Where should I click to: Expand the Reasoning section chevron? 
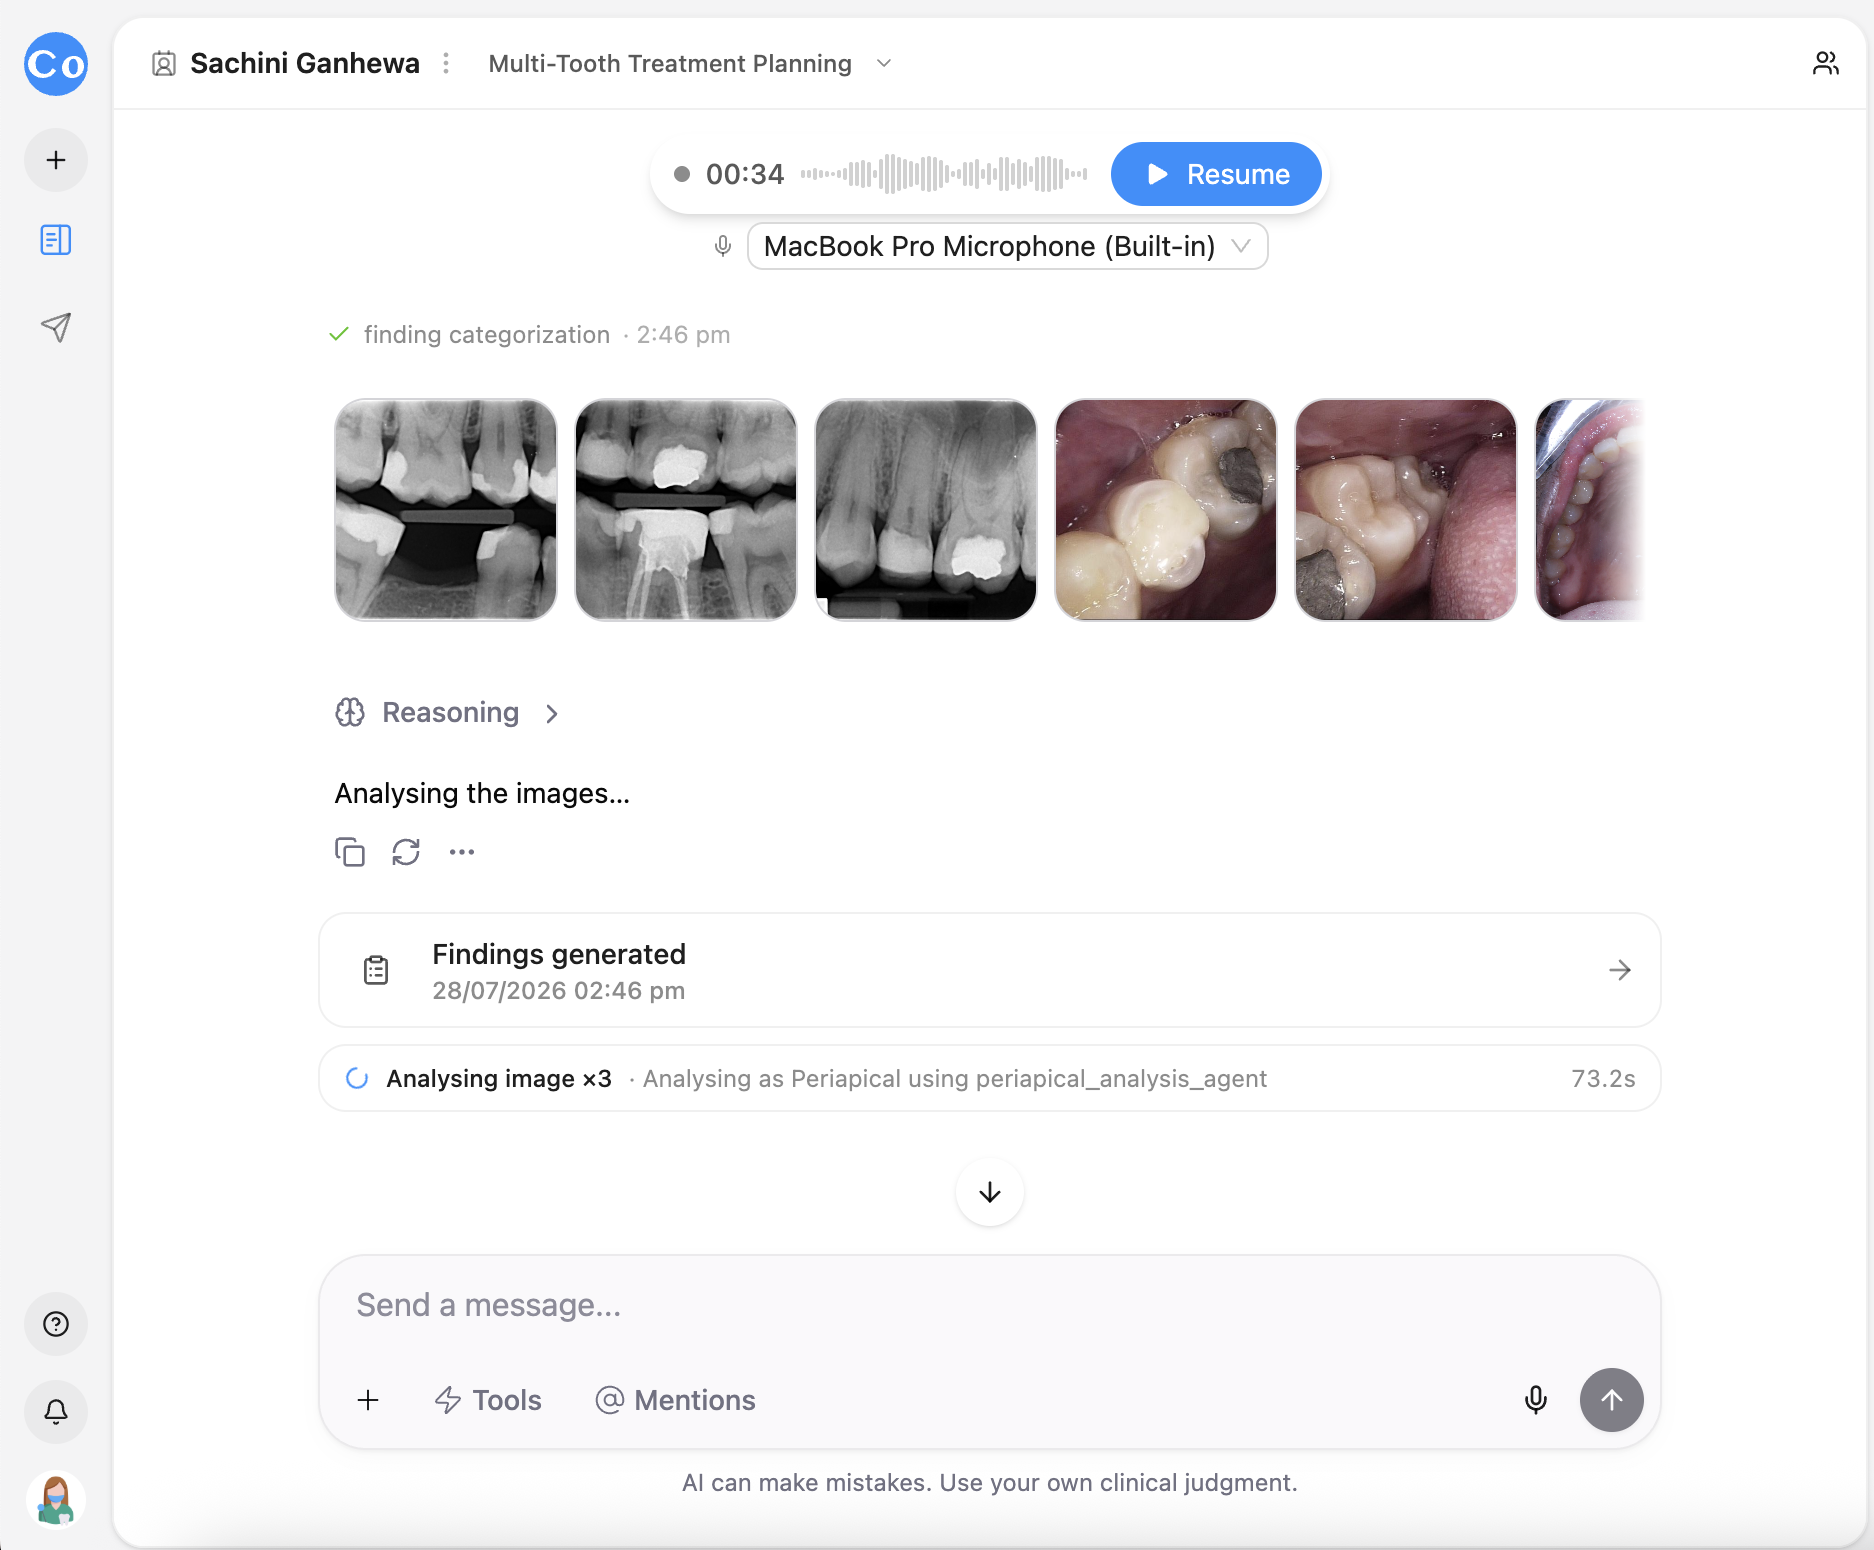click(552, 713)
